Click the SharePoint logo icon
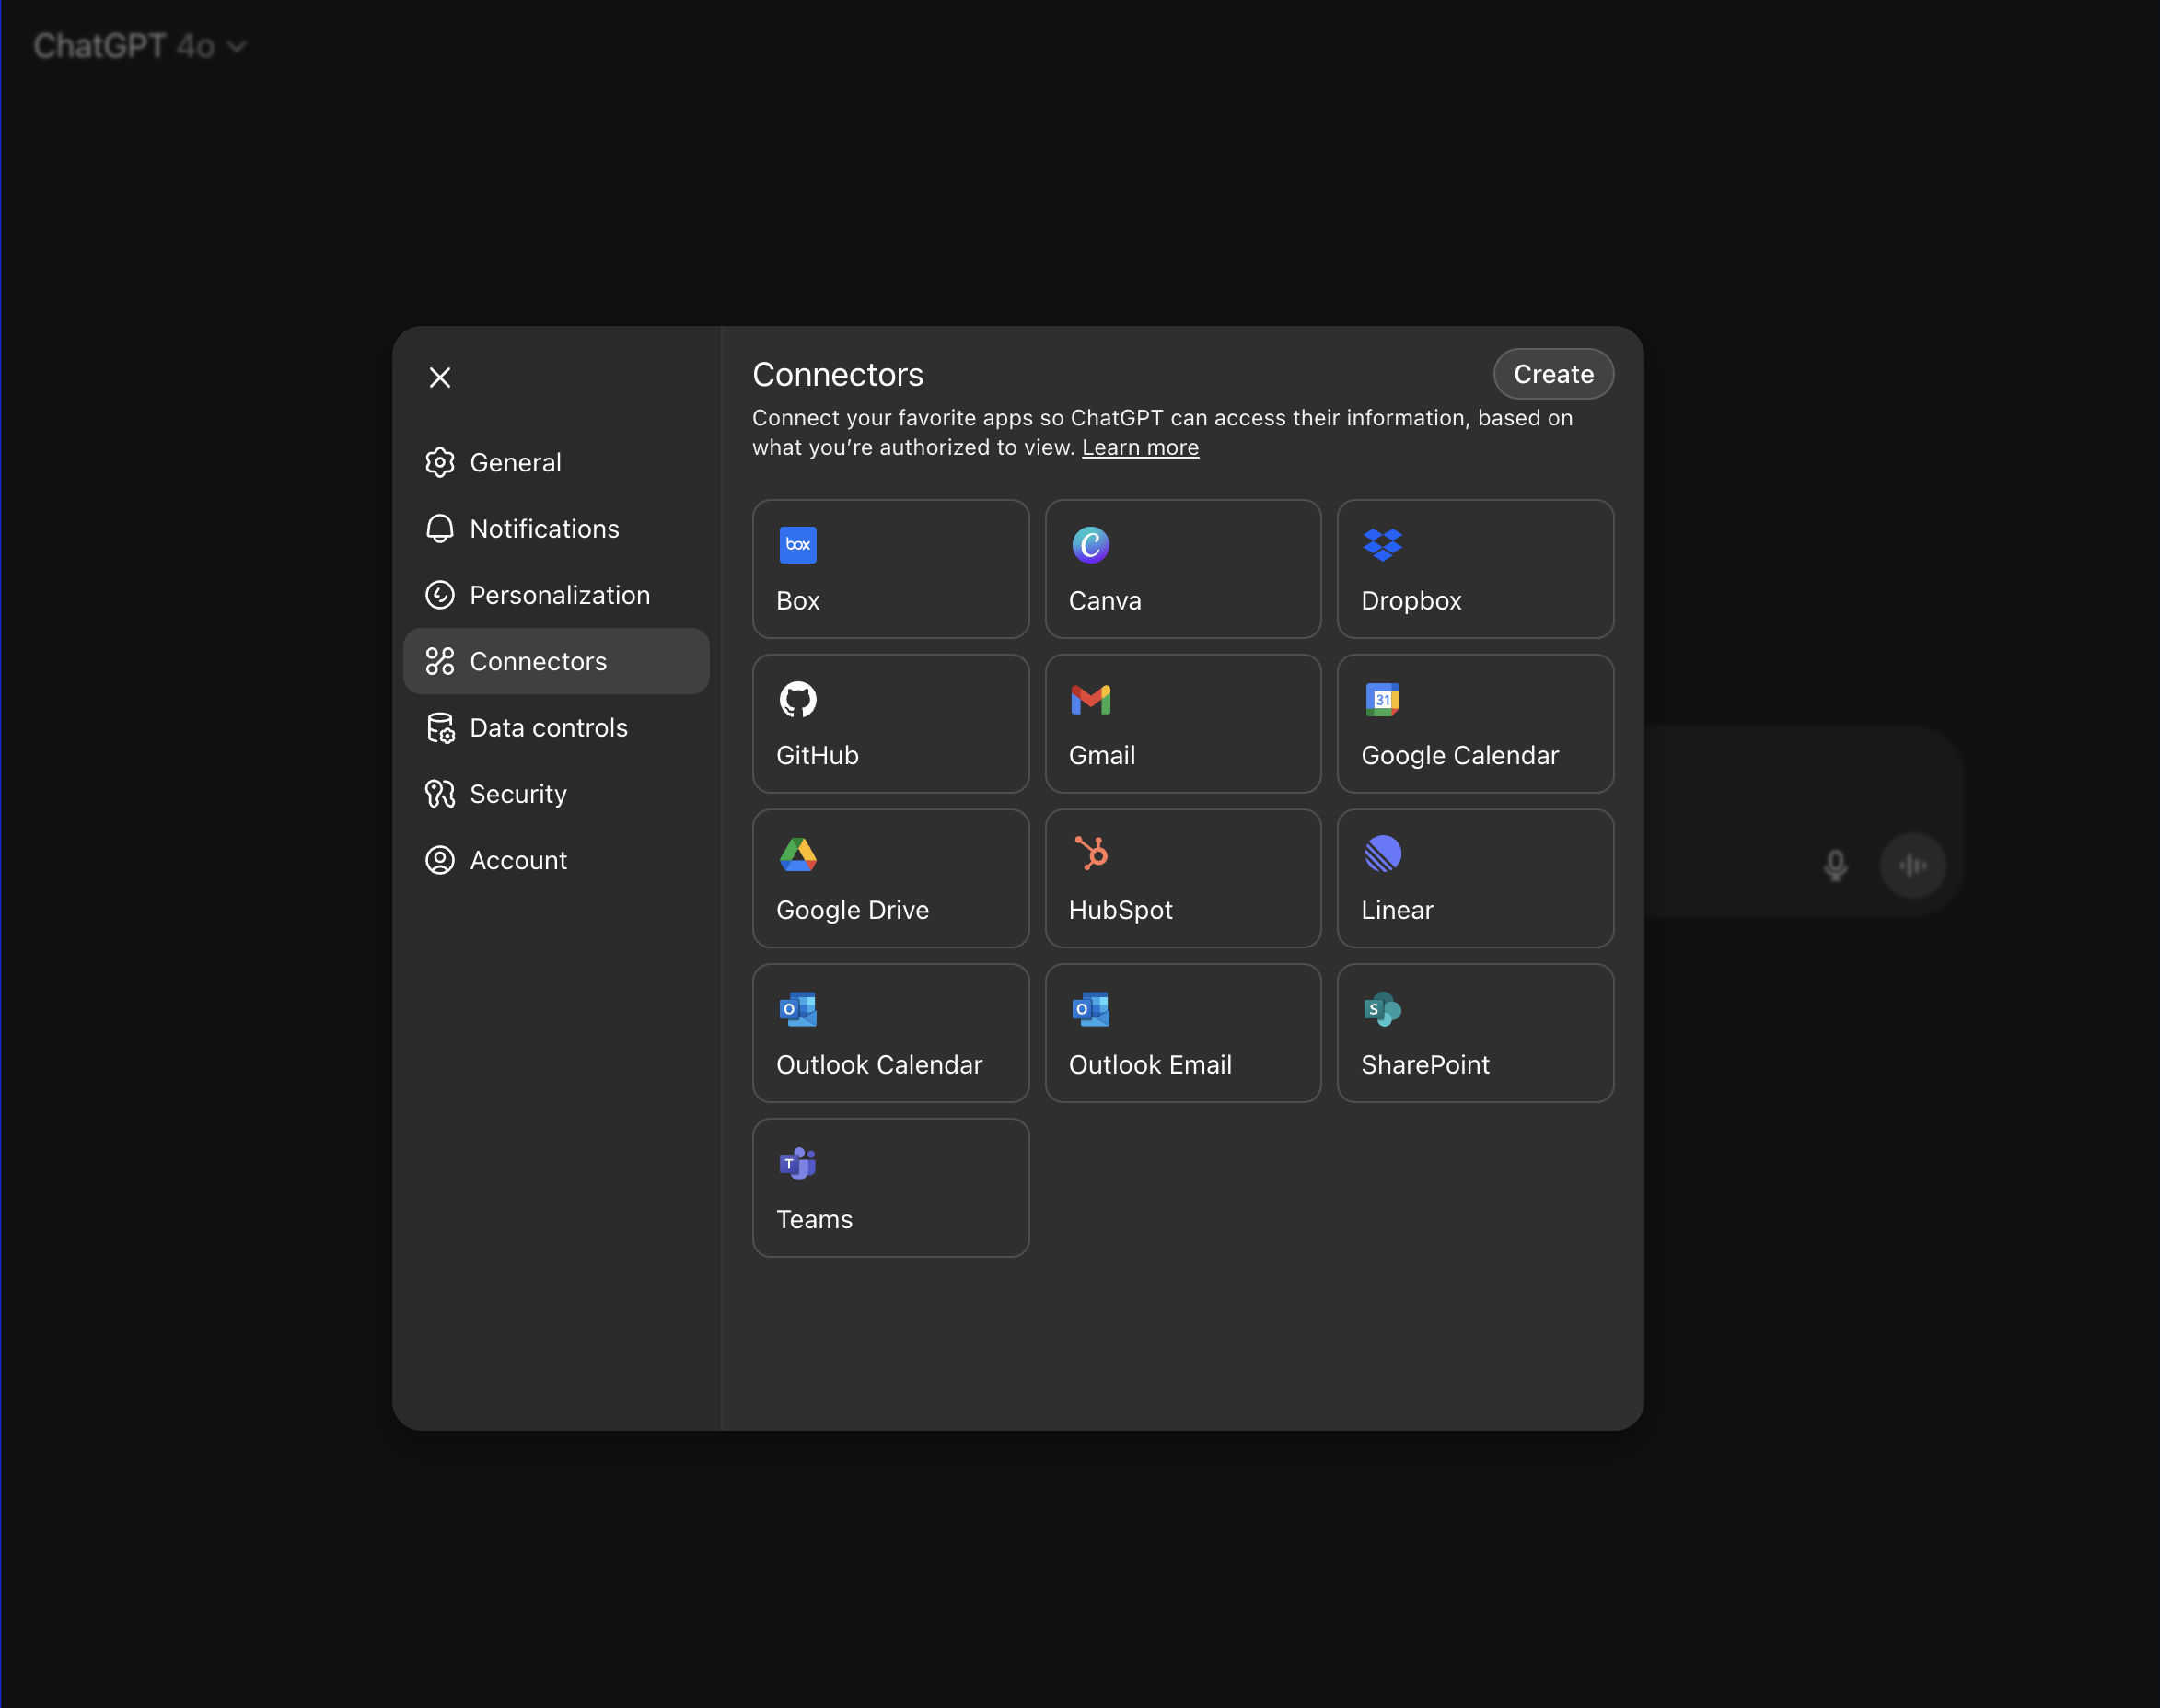The image size is (2160, 1708). (1382, 1009)
